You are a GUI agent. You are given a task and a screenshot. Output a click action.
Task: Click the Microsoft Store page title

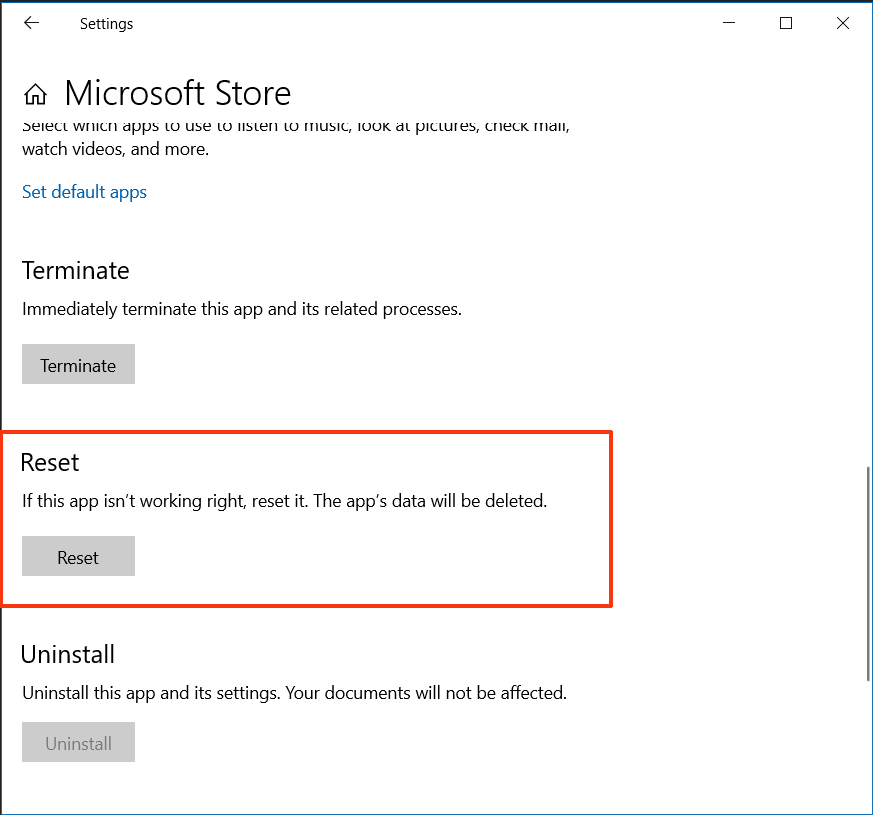(178, 93)
